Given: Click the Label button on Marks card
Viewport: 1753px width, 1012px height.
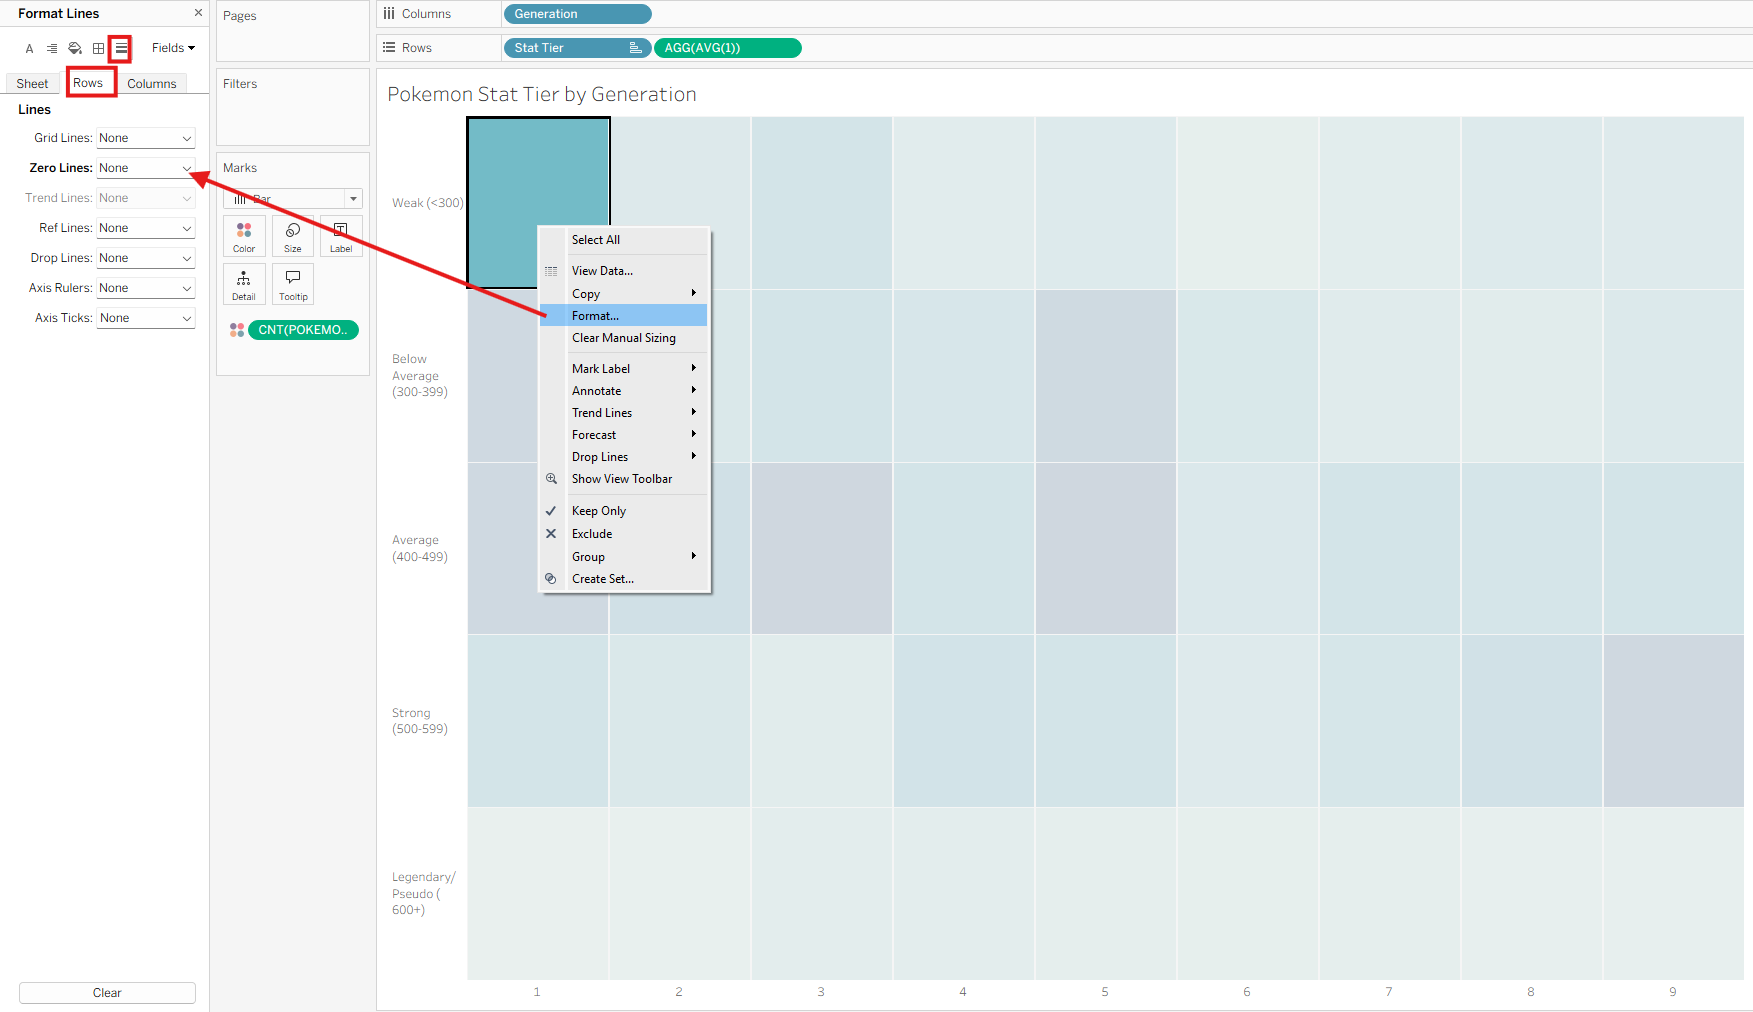Looking at the screenshot, I should [x=341, y=237].
